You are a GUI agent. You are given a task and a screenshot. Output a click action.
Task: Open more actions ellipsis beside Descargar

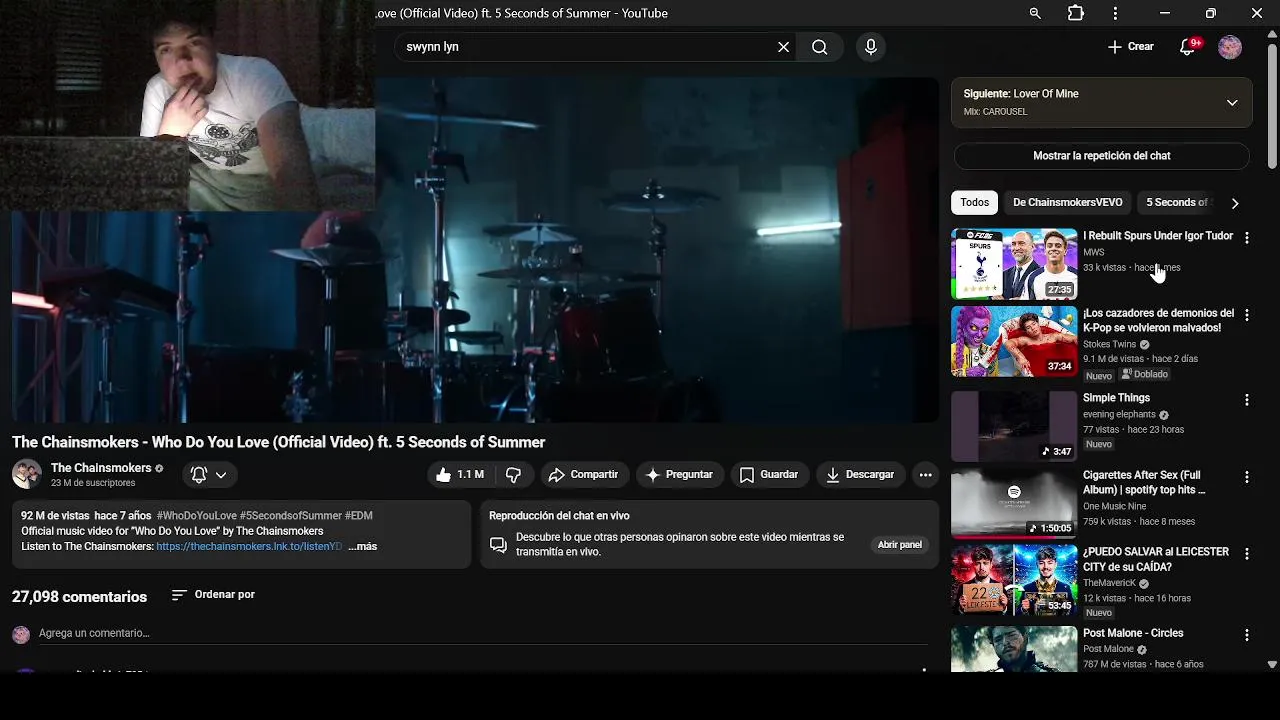[925, 475]
